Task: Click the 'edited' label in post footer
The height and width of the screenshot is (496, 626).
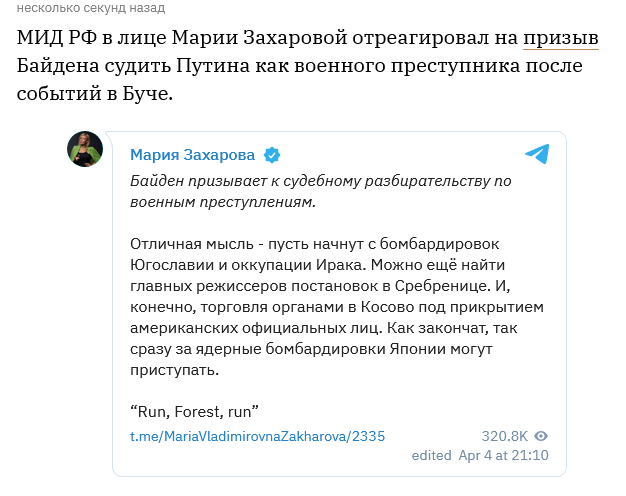Action: point(431,455)
